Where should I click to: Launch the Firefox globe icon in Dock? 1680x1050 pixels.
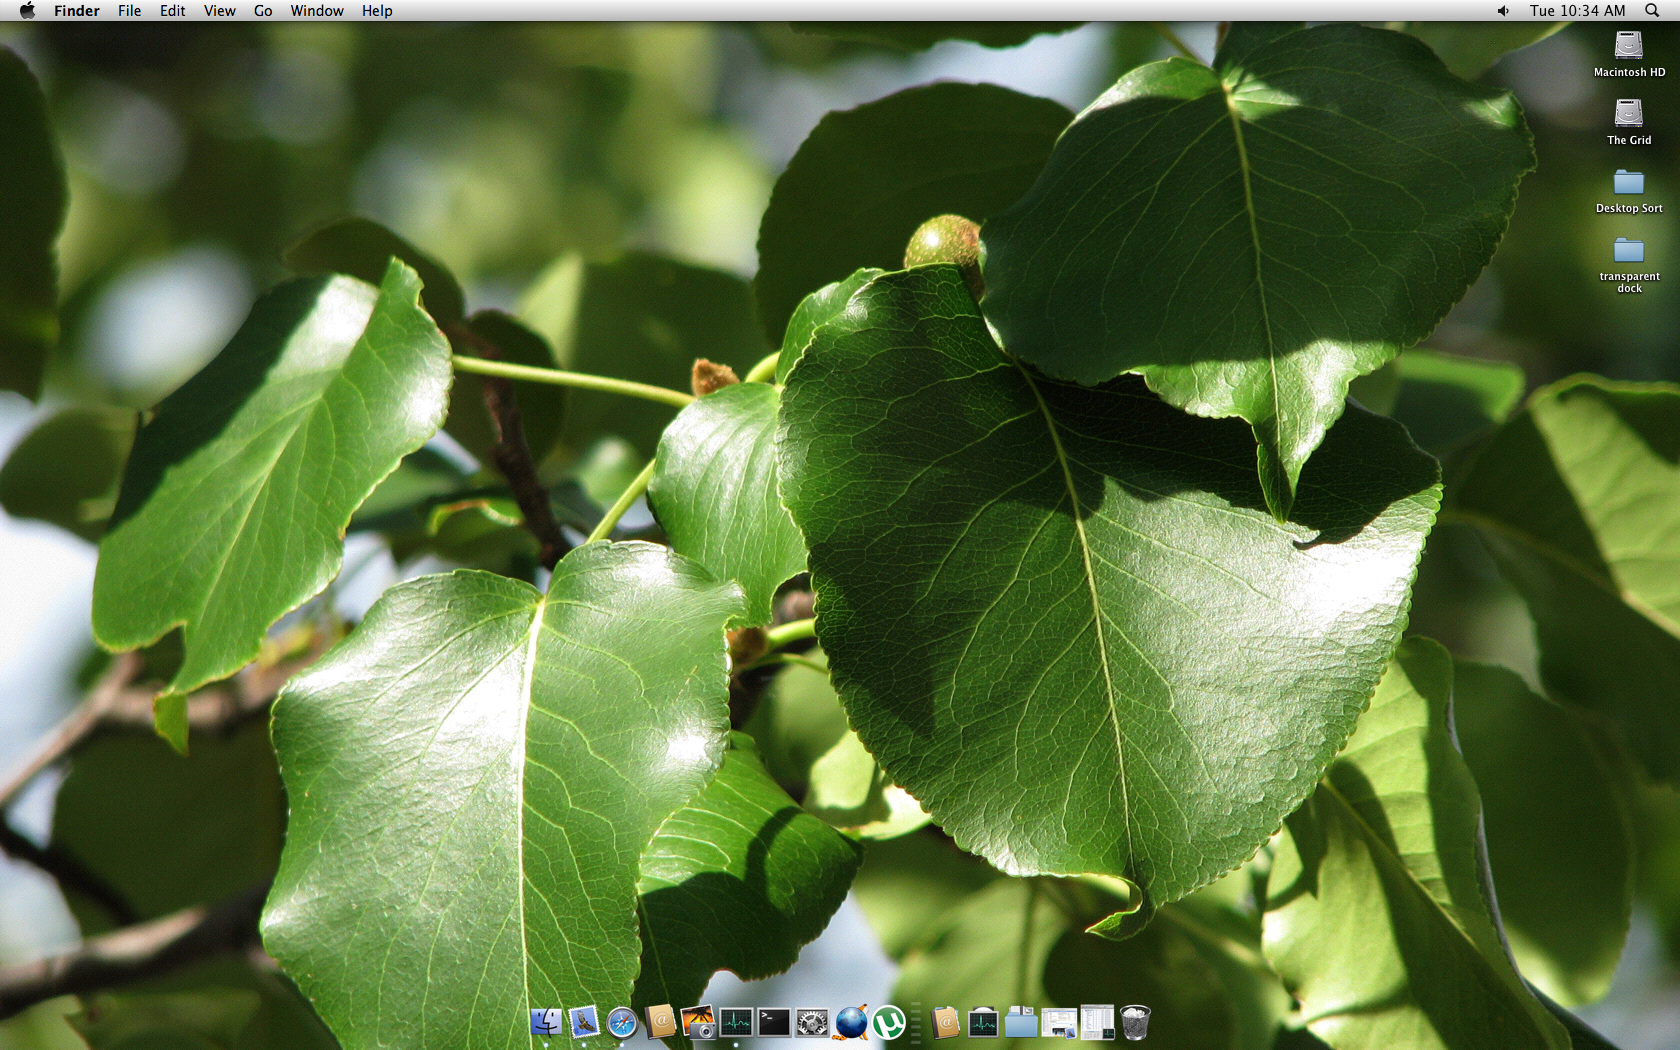point(851,1022)
